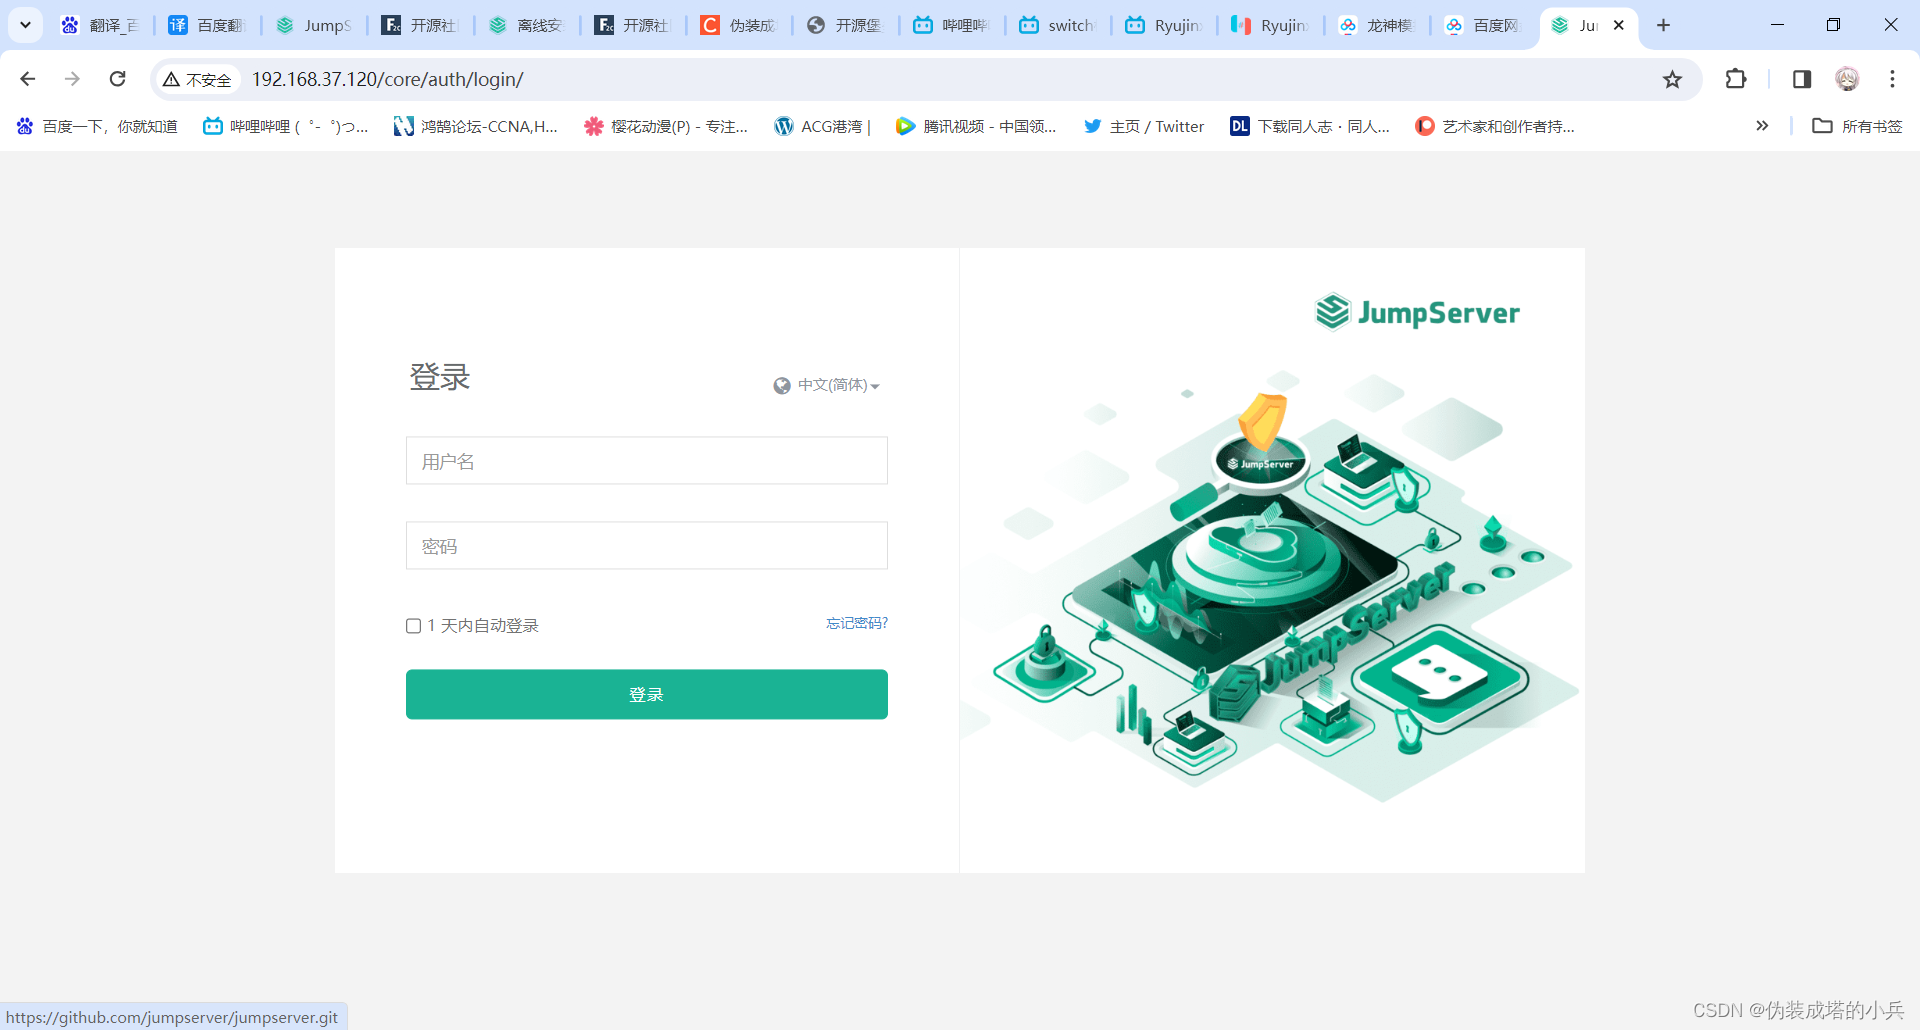Open the 主页 / Twitter bookmark

(x=1144, y=126)
